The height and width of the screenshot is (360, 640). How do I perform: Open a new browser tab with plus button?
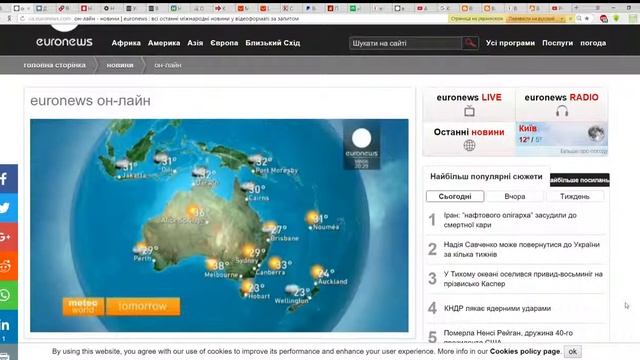576,8
